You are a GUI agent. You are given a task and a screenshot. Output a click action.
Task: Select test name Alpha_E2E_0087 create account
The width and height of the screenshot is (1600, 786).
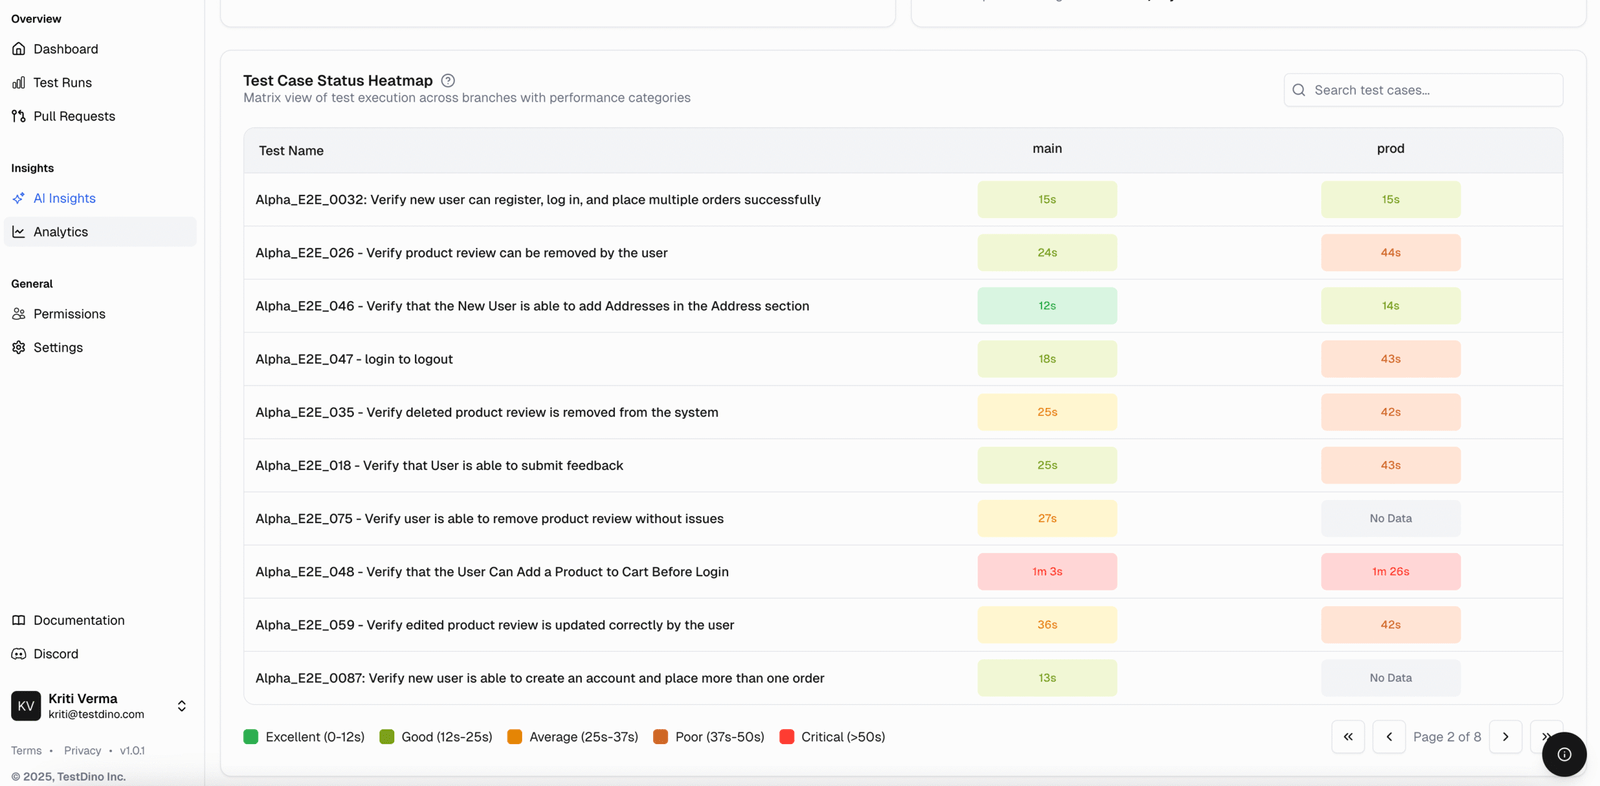coord(540,678)
